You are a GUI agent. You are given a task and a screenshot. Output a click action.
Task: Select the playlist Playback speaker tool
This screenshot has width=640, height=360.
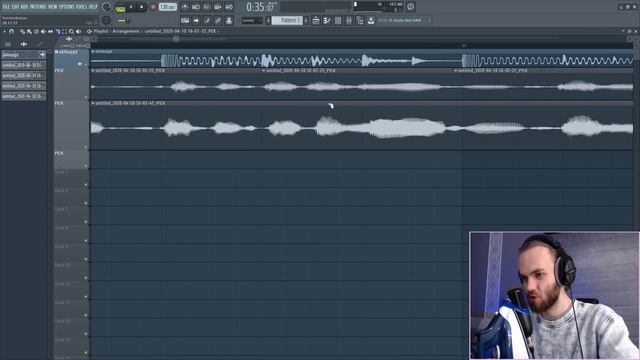(x=78, y=31)
